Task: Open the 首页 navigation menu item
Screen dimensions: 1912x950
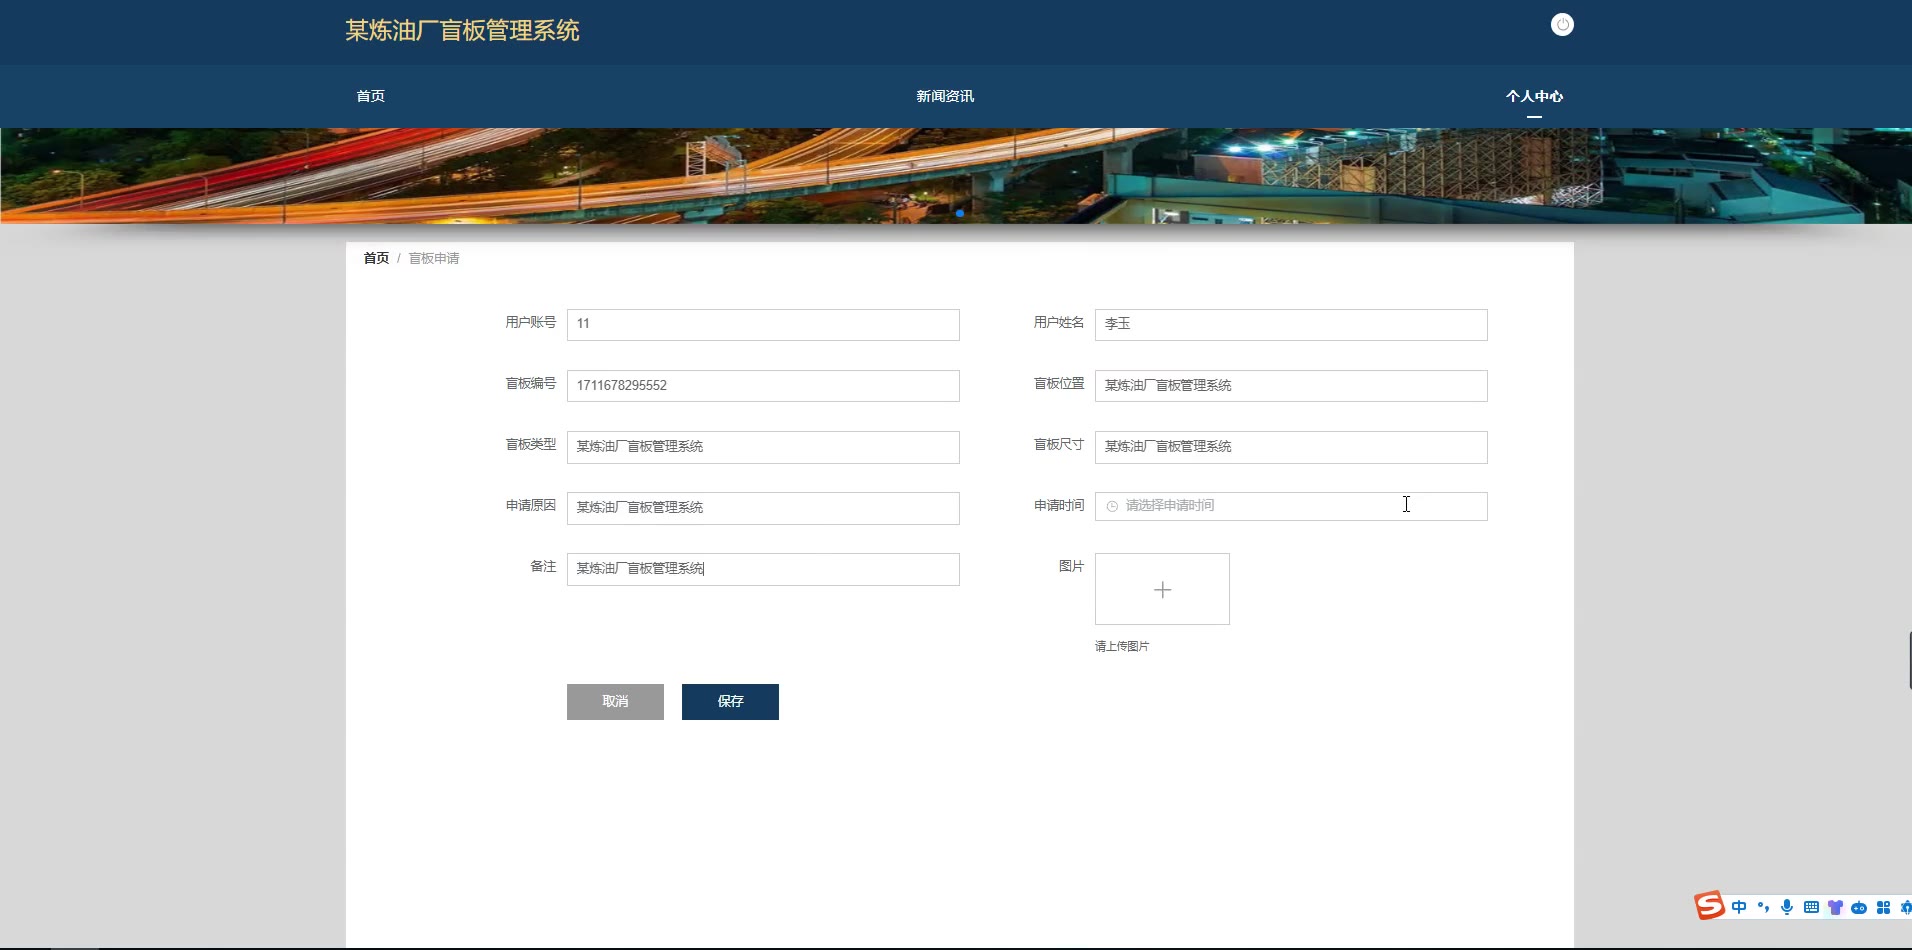Action: tap(371, 96)
